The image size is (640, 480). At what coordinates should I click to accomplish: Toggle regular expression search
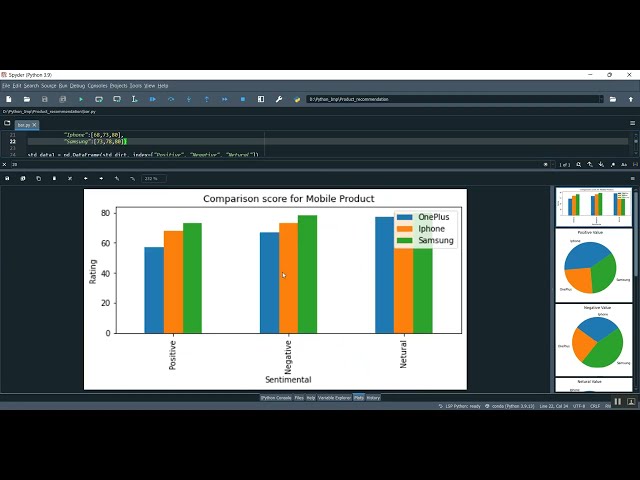pyautogui.click(x=613, y=164)
